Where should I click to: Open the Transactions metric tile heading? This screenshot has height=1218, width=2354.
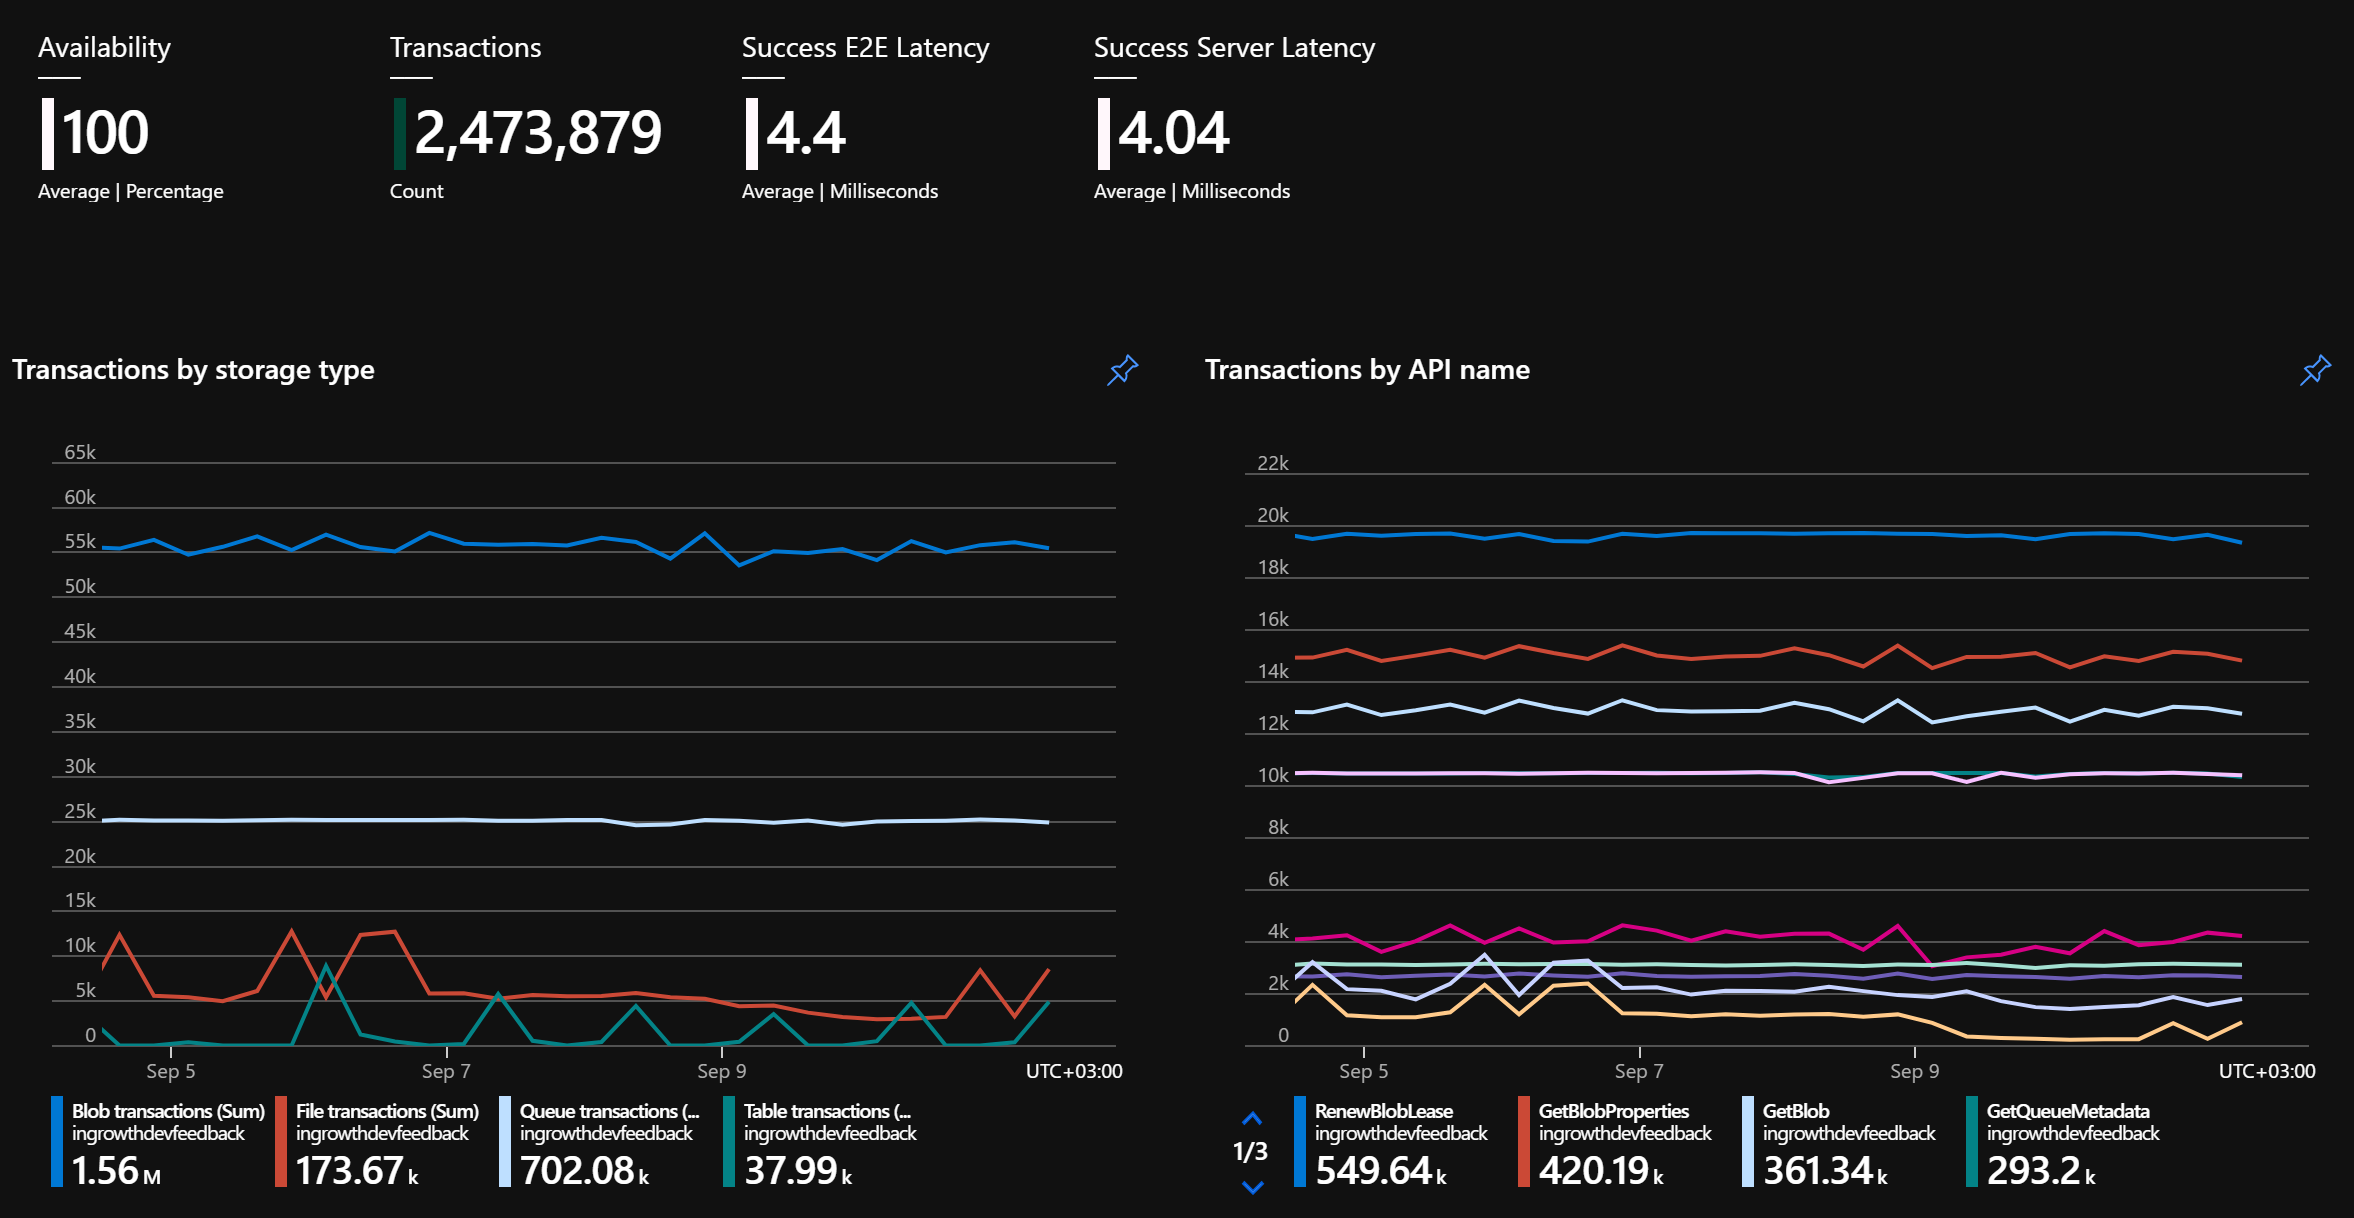(465, 47)
